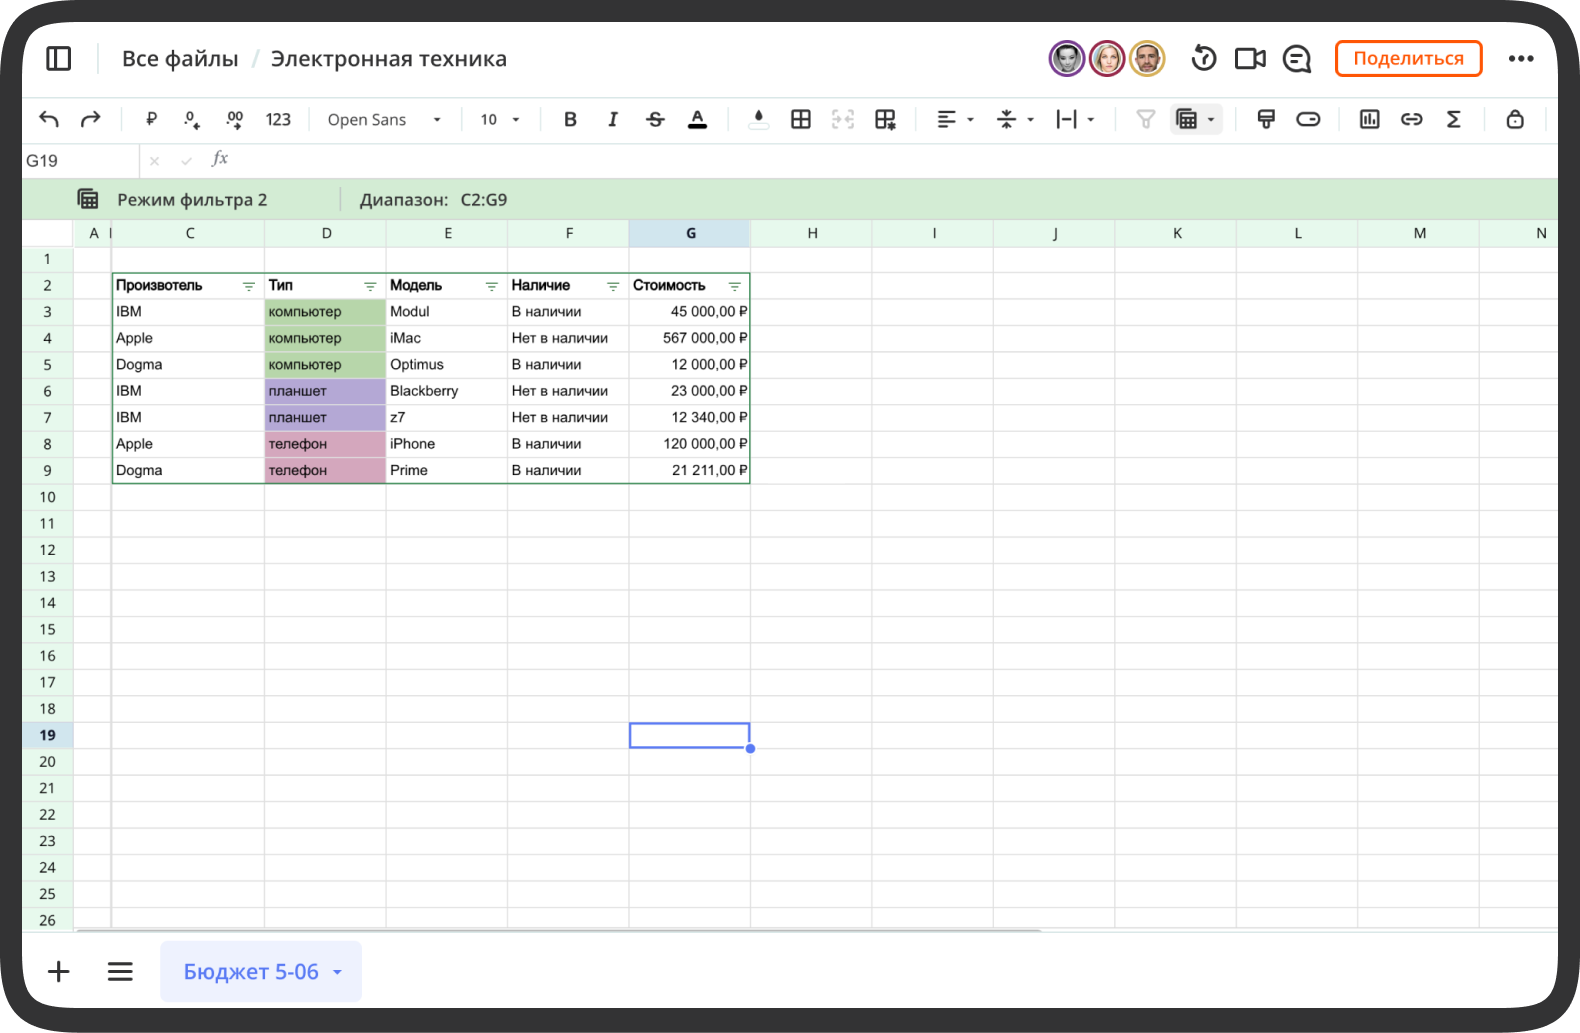Expand the font size 10 dropdown
The width and height of the screenshot is (1580, 1033).
(500, 120)
